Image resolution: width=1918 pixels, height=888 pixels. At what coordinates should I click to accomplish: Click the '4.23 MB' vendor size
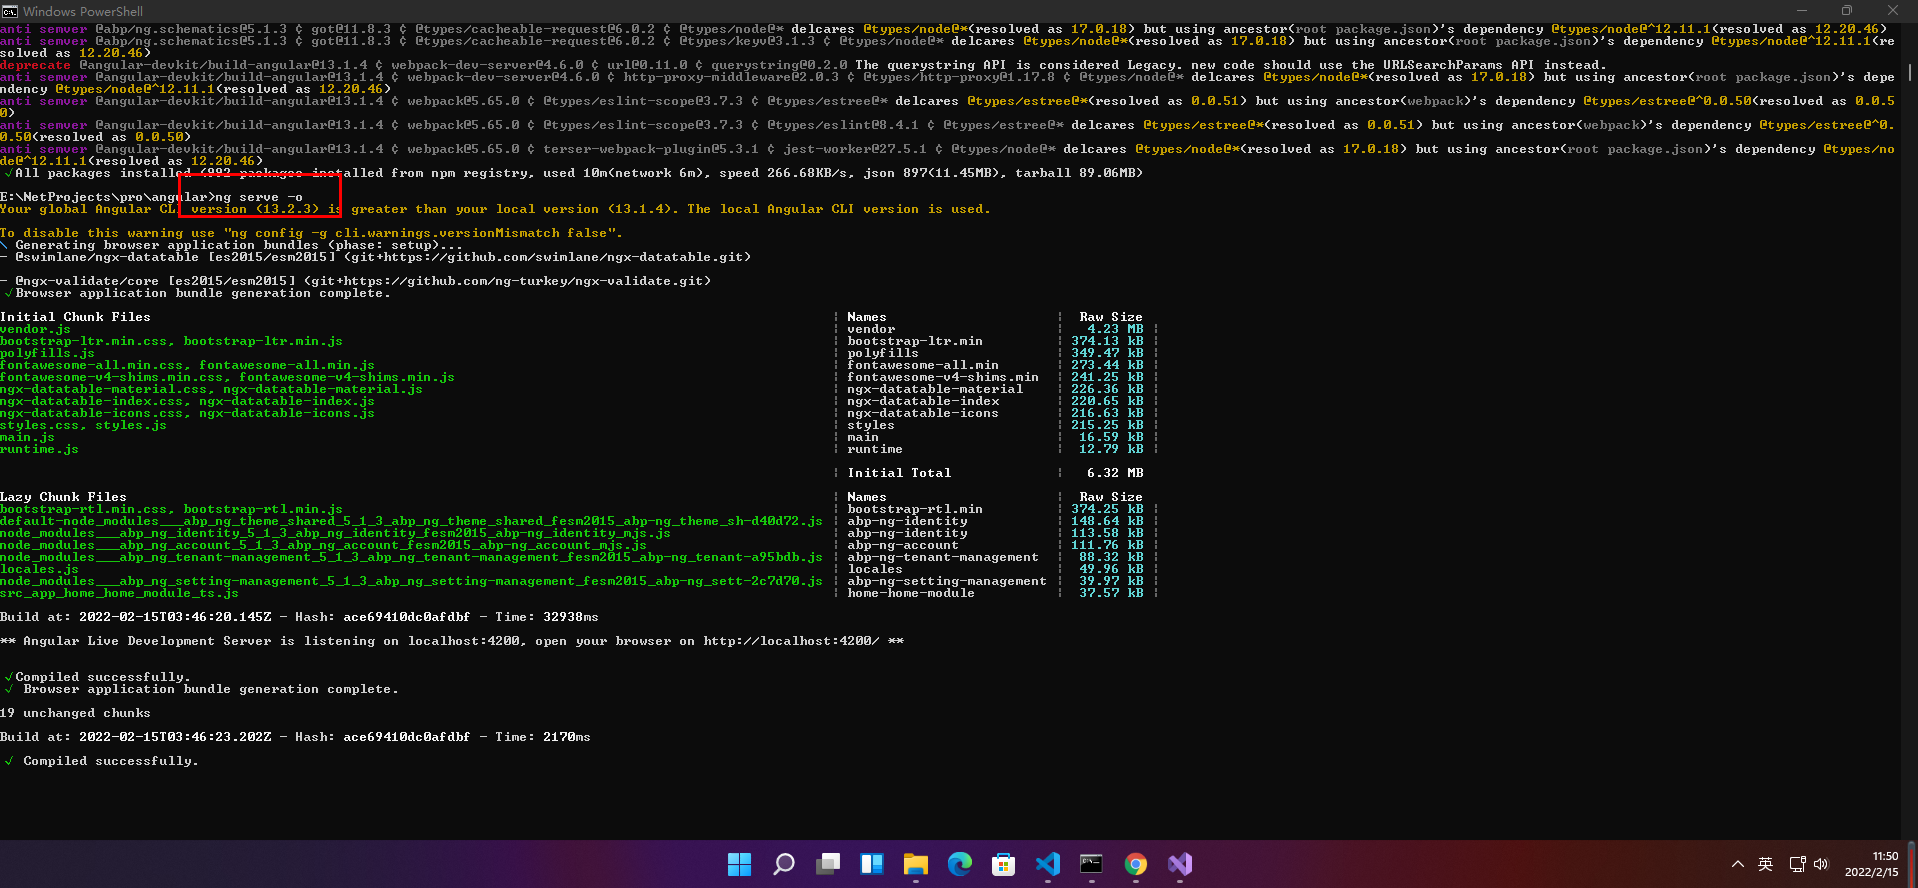pos(1115,329)
